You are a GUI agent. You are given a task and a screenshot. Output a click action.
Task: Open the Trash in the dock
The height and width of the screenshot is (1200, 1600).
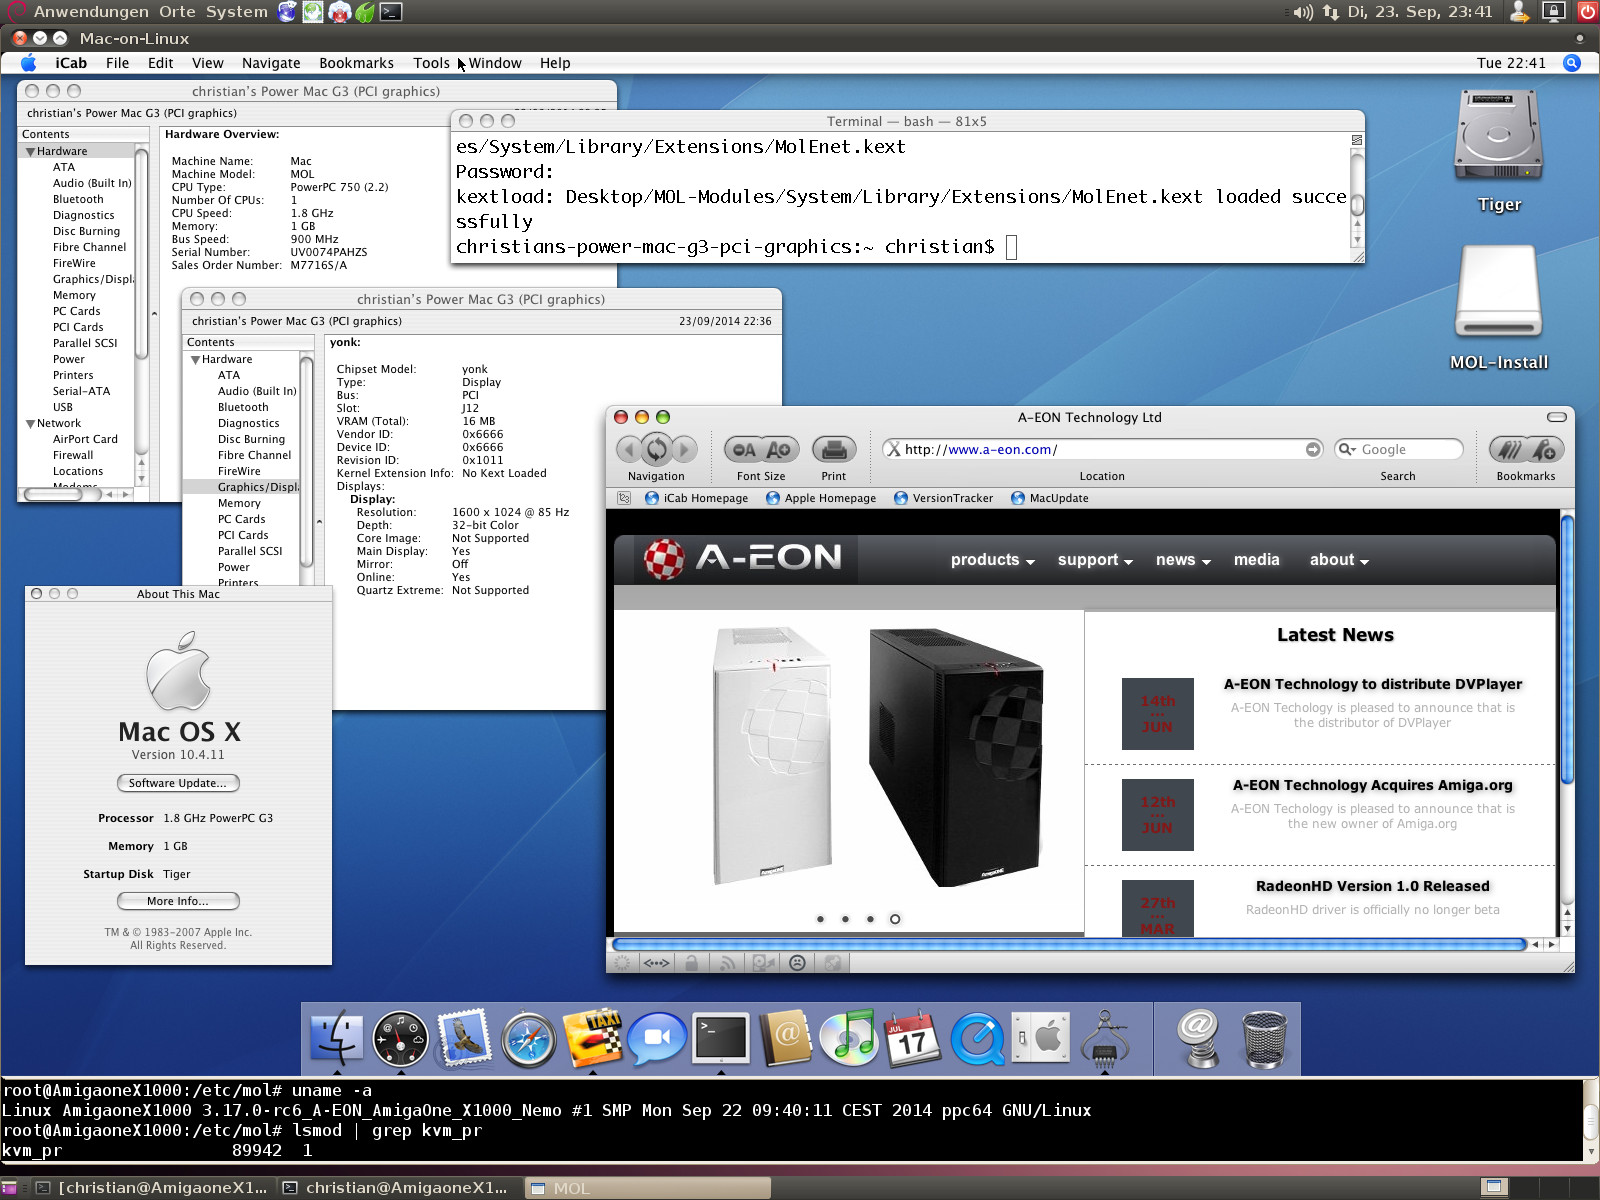(x=1264, y=1039)
